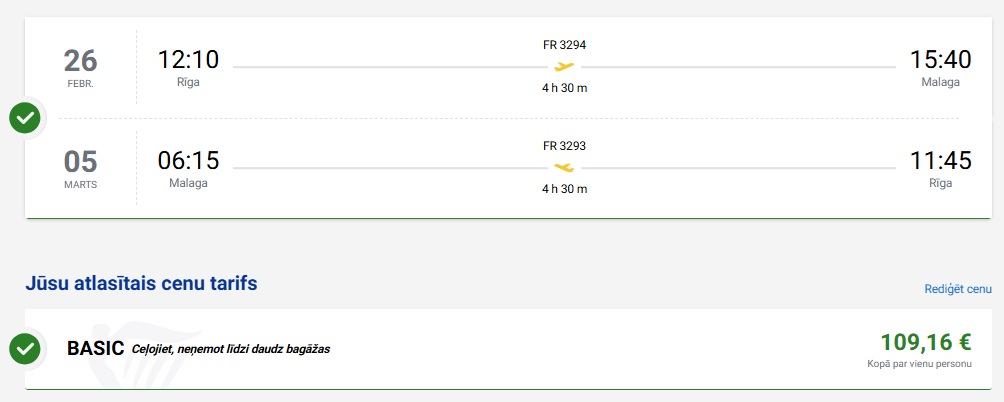The width and height of the screenshot is (1004, 402).
Task: Click the 26 Febr. departure date
Action: click(x=80, y=66)
